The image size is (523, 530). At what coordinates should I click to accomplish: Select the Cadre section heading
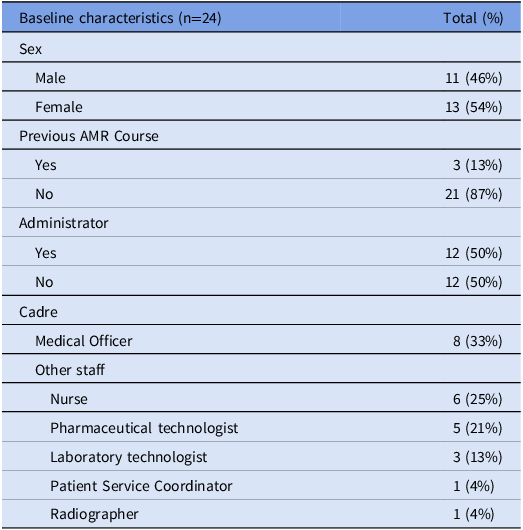[38, 312]
